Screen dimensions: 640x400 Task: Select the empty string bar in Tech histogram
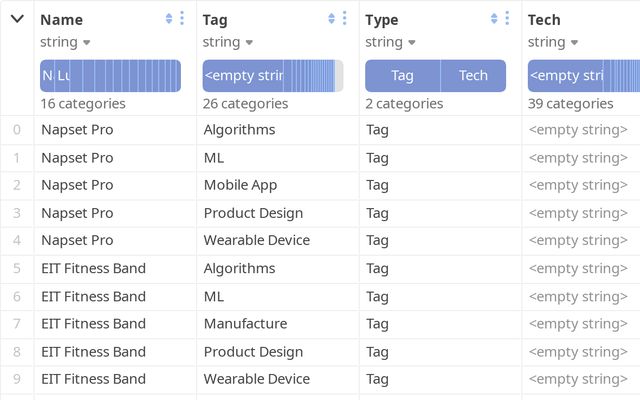(566, 76)
